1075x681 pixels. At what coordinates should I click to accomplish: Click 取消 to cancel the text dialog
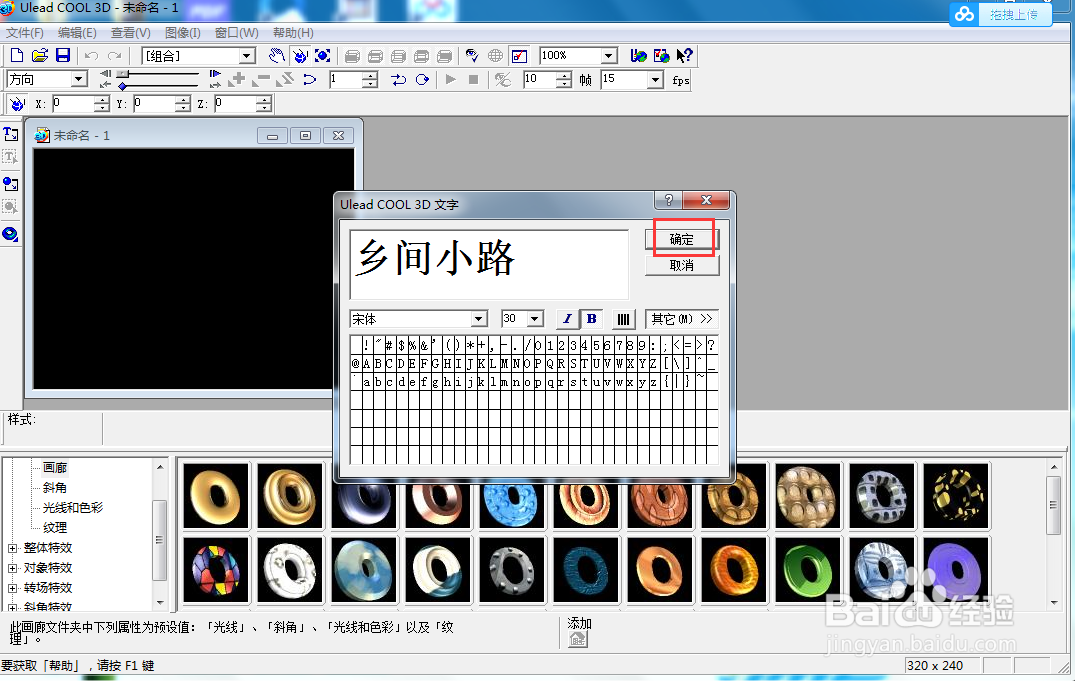[x=681, y=265]
